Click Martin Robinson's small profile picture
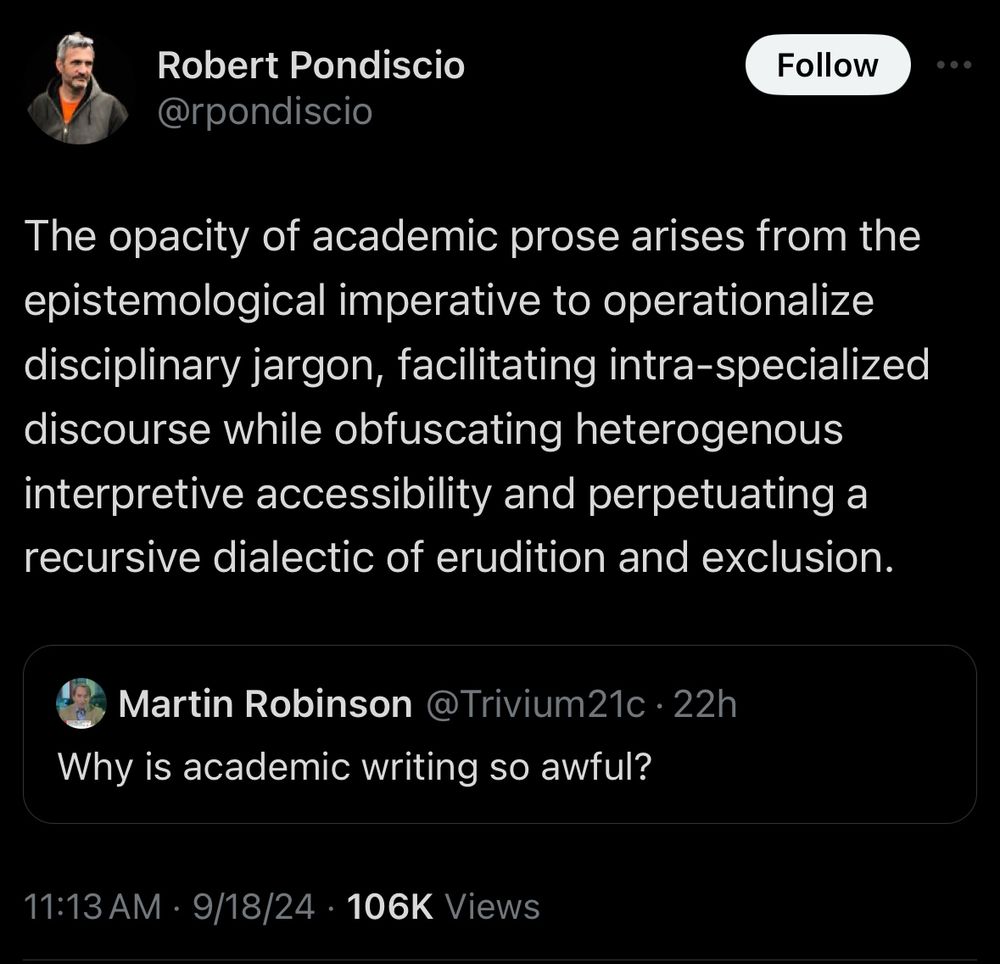 pyautogui.click(x=81, y=703)
